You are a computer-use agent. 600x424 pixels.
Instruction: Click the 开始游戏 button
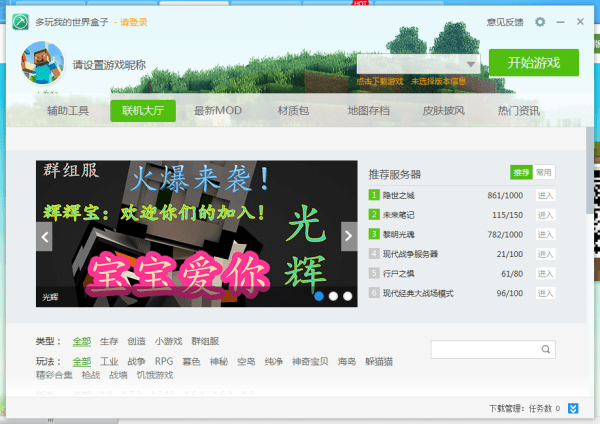pyautogui.click(x=534, y=63)
